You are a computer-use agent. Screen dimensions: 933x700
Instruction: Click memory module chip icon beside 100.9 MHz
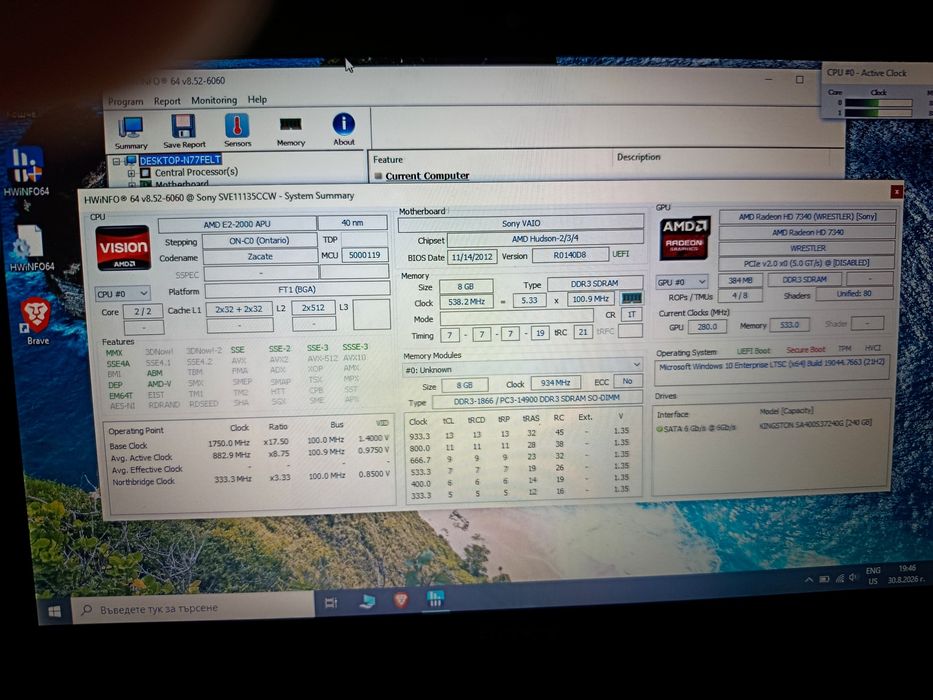pyautogui.click(x=631, y=298)
